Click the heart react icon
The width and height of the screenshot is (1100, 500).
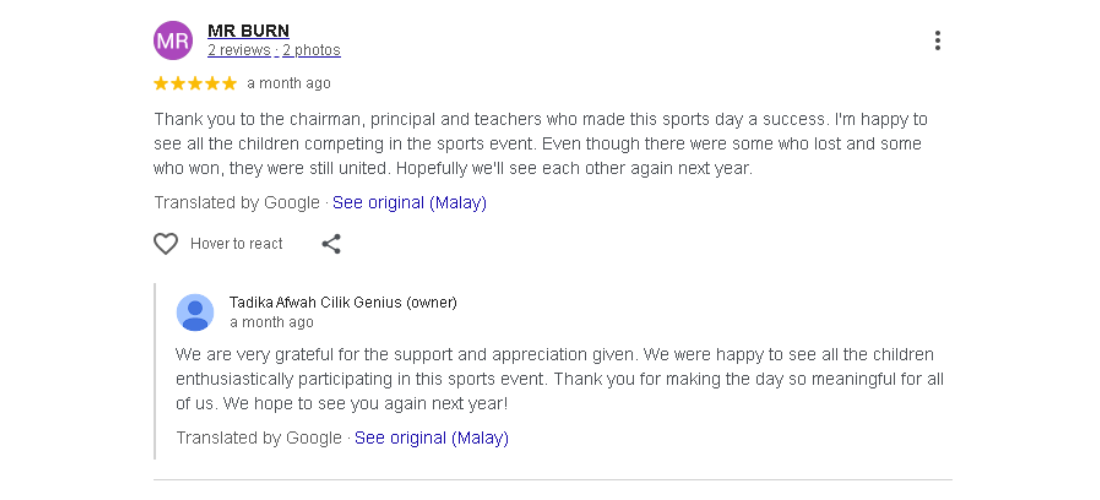166,243
